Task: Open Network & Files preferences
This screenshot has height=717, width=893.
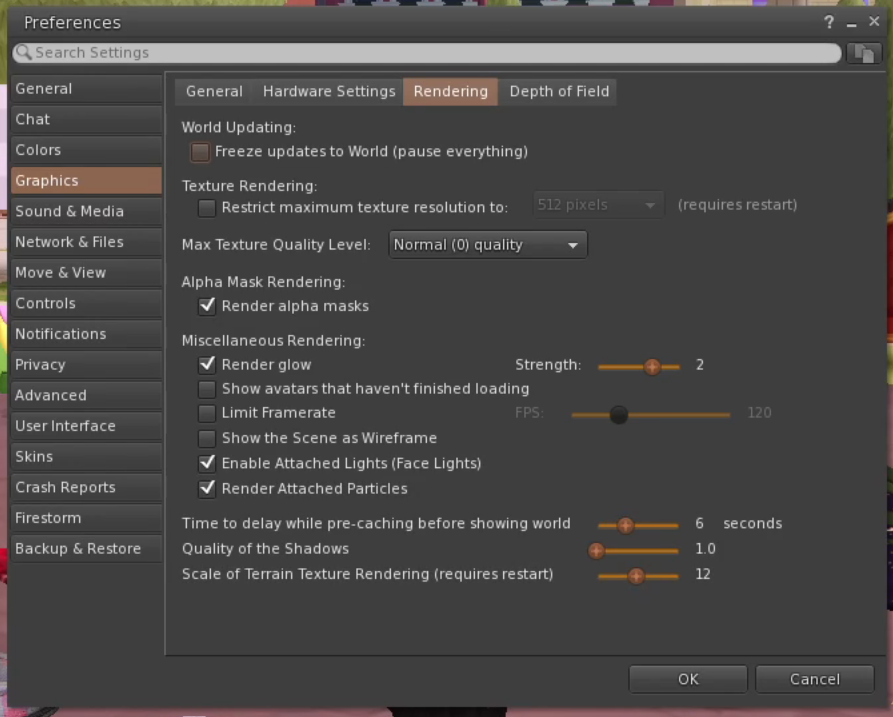Action: (86, 242)
